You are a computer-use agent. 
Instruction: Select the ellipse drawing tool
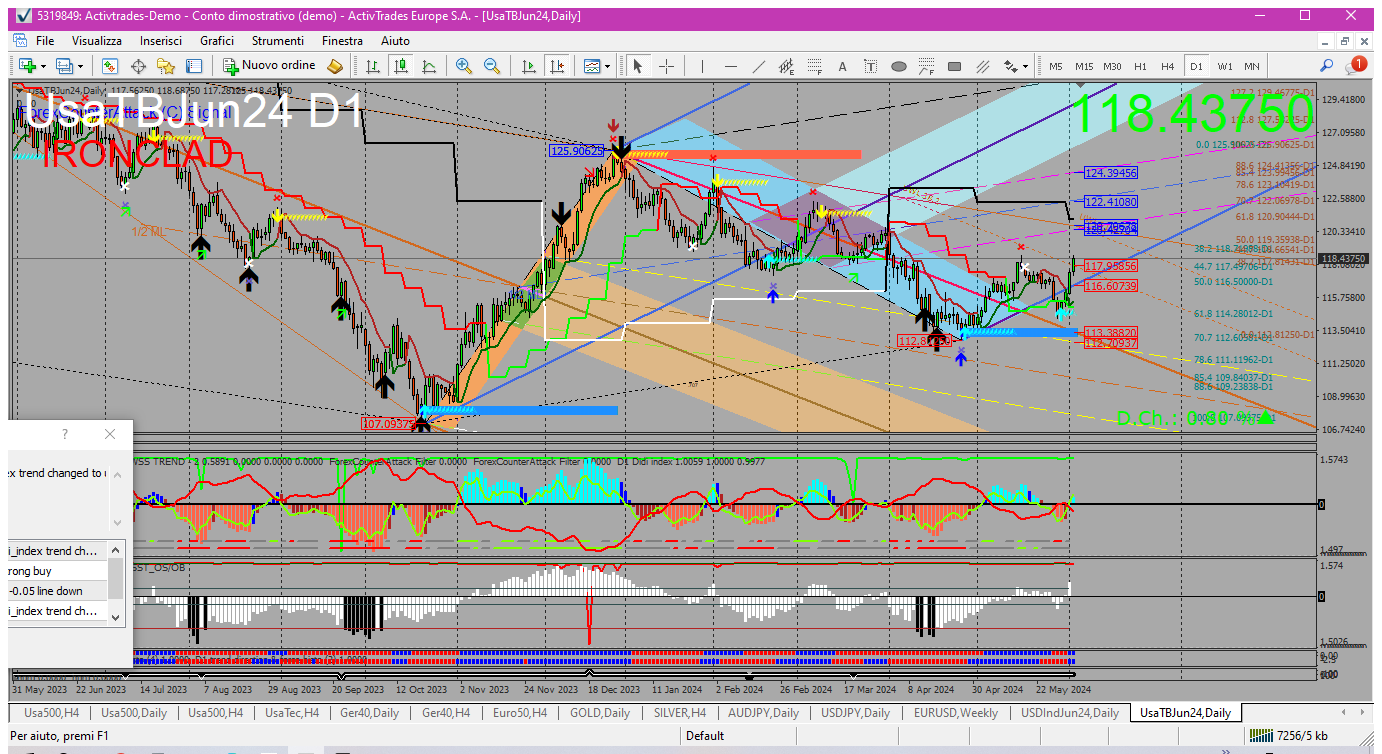[899, 66]
